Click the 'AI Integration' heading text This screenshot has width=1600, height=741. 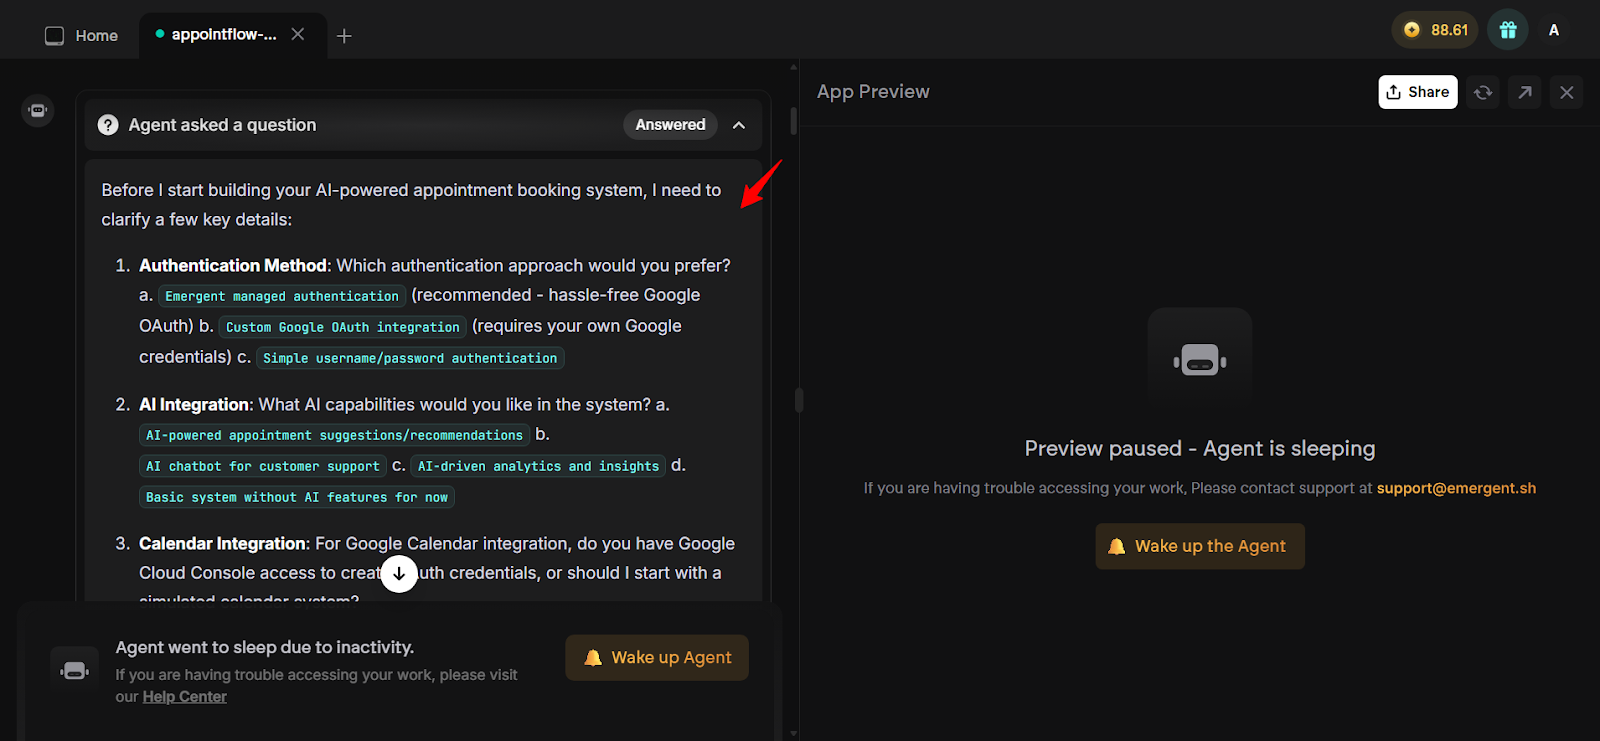tap(194, 404)
